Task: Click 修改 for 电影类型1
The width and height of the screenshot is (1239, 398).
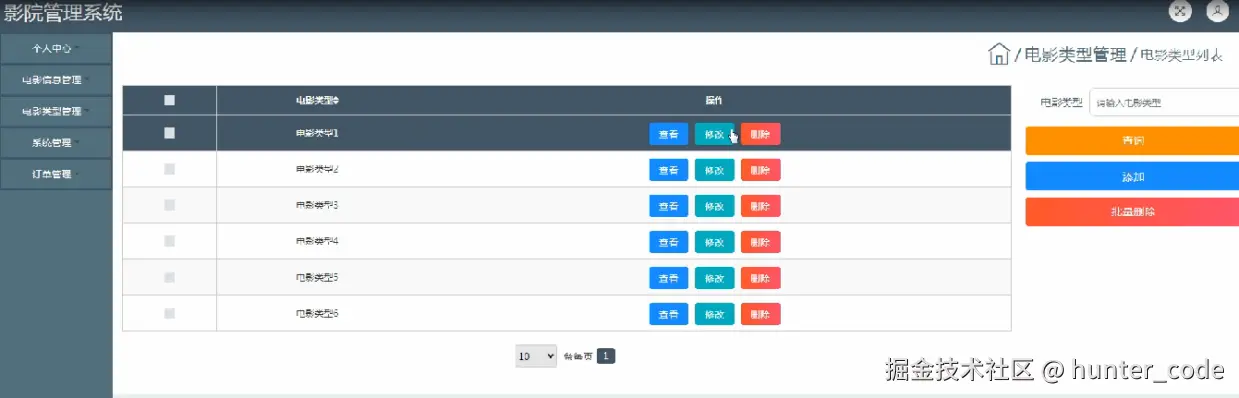Action: (714, 134)
